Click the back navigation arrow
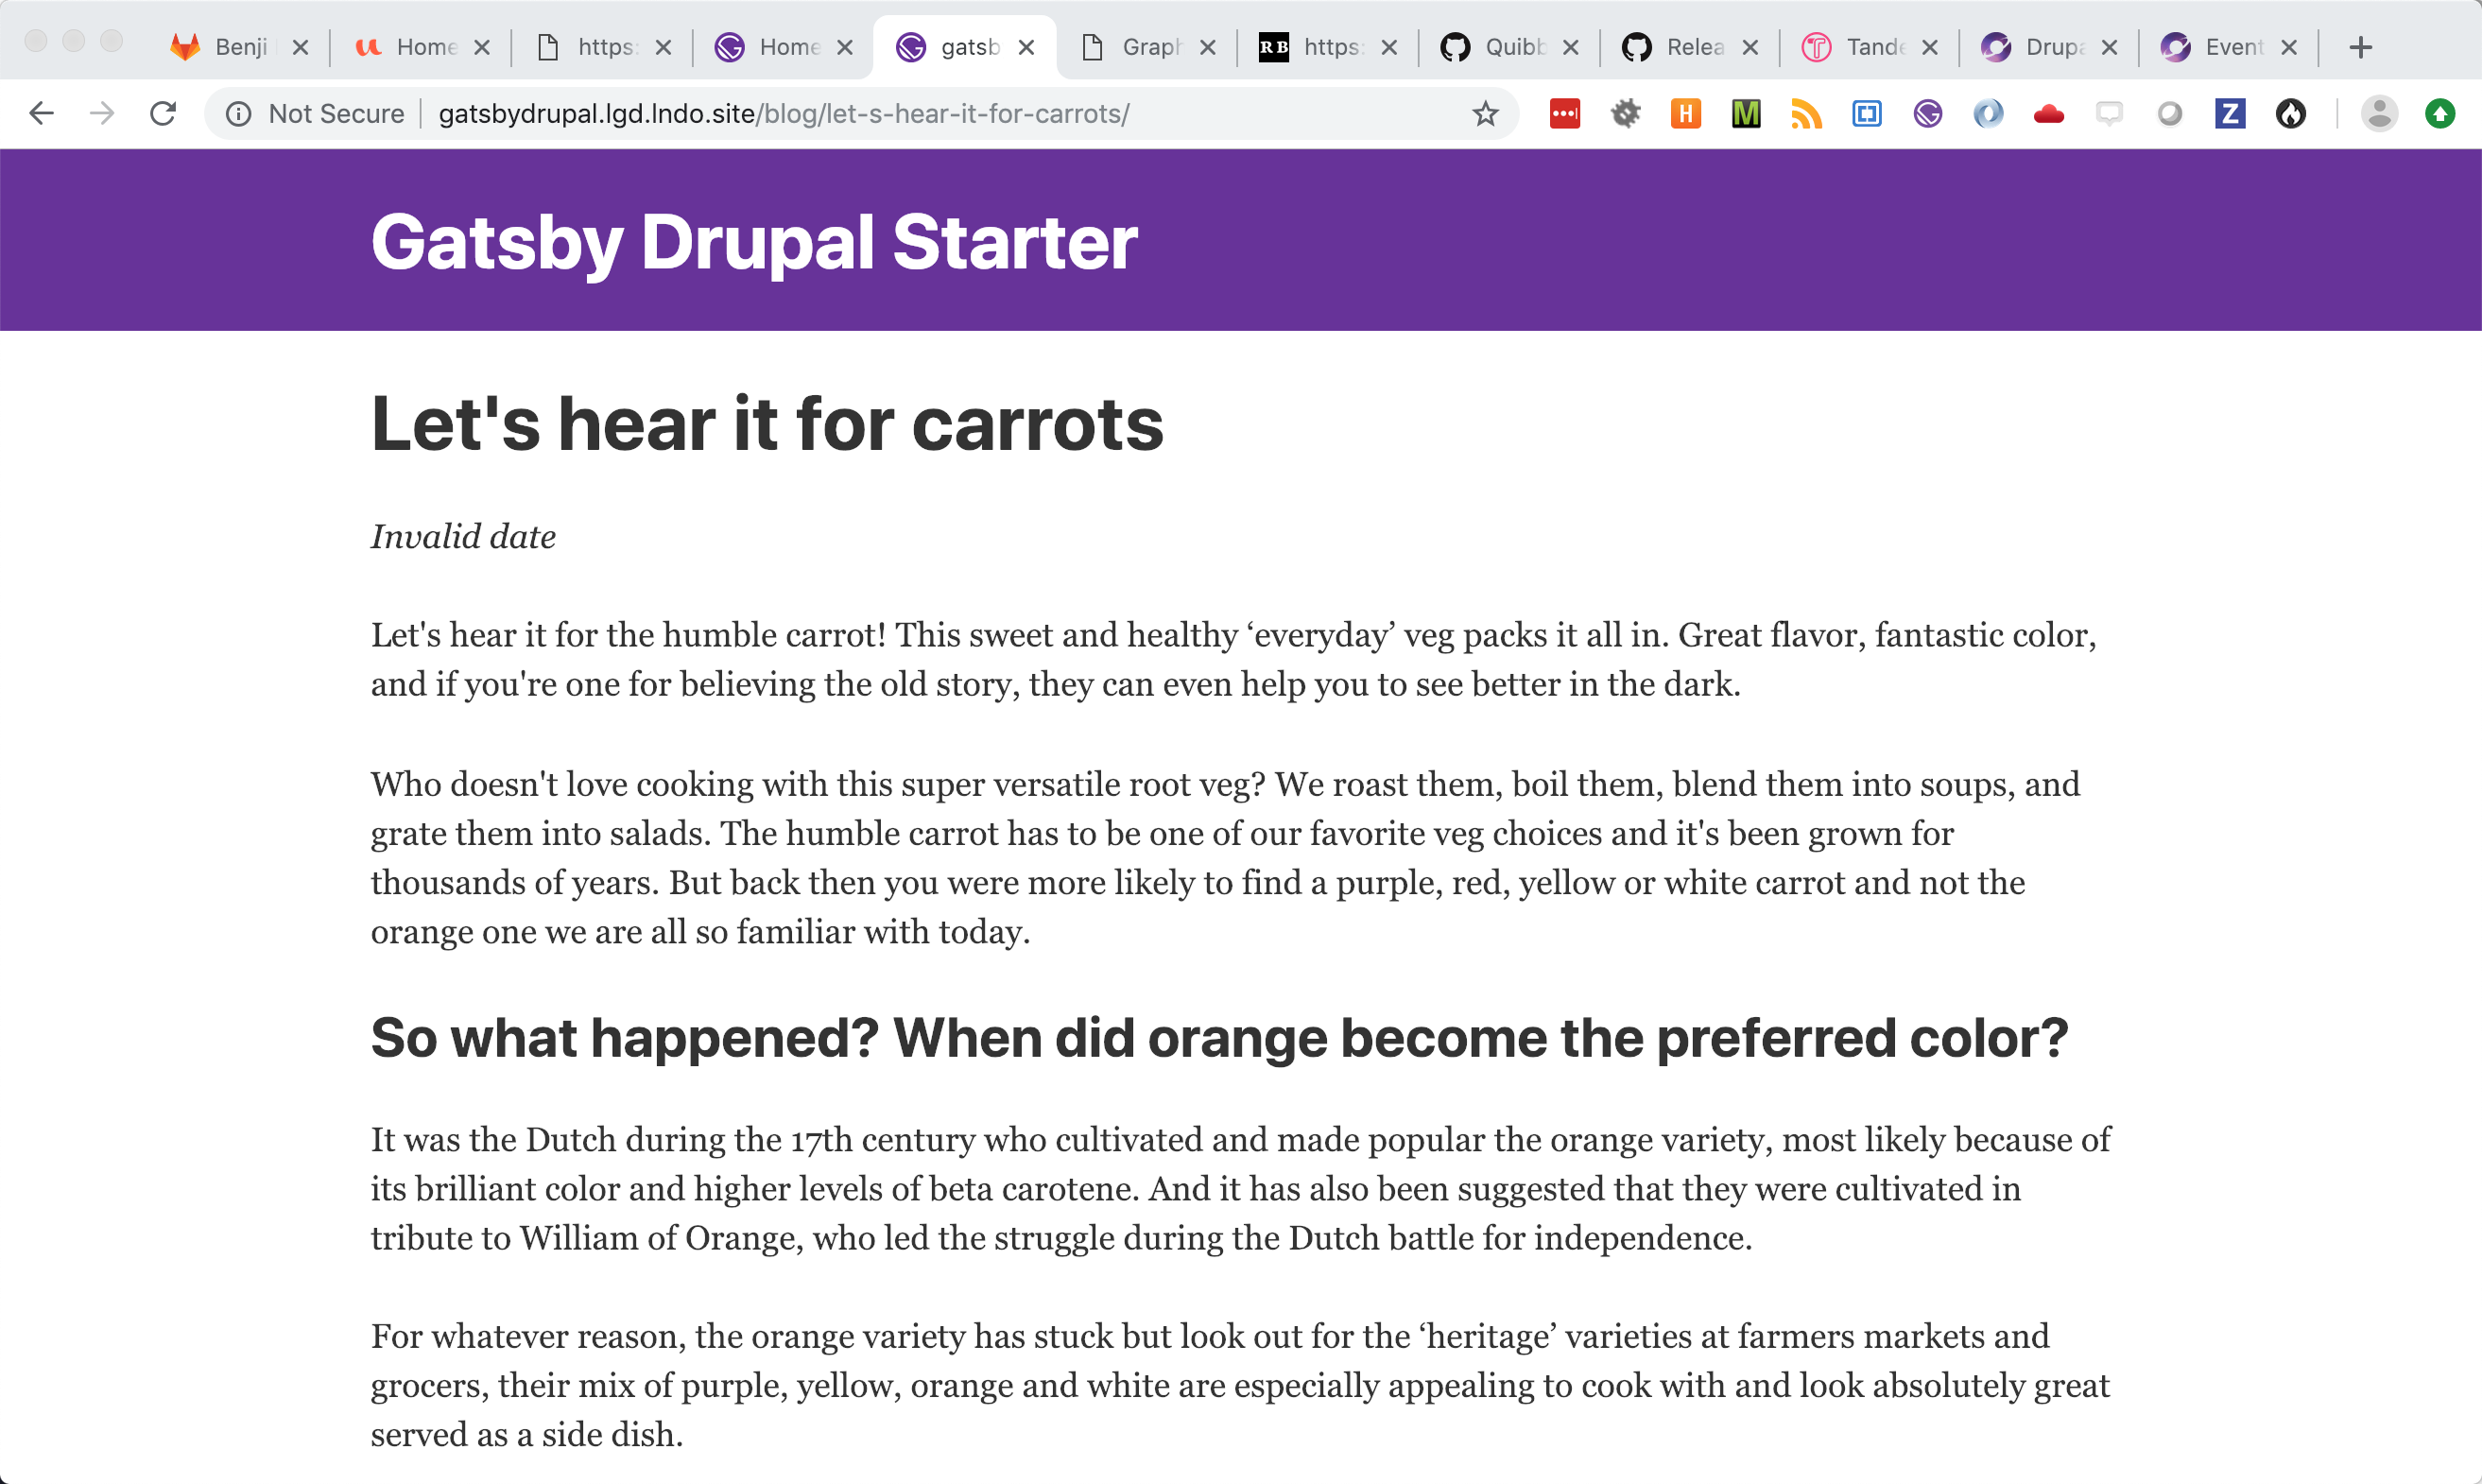Image resolution: width=2482 pixels, height=1484 pixels. click(41, 113)
